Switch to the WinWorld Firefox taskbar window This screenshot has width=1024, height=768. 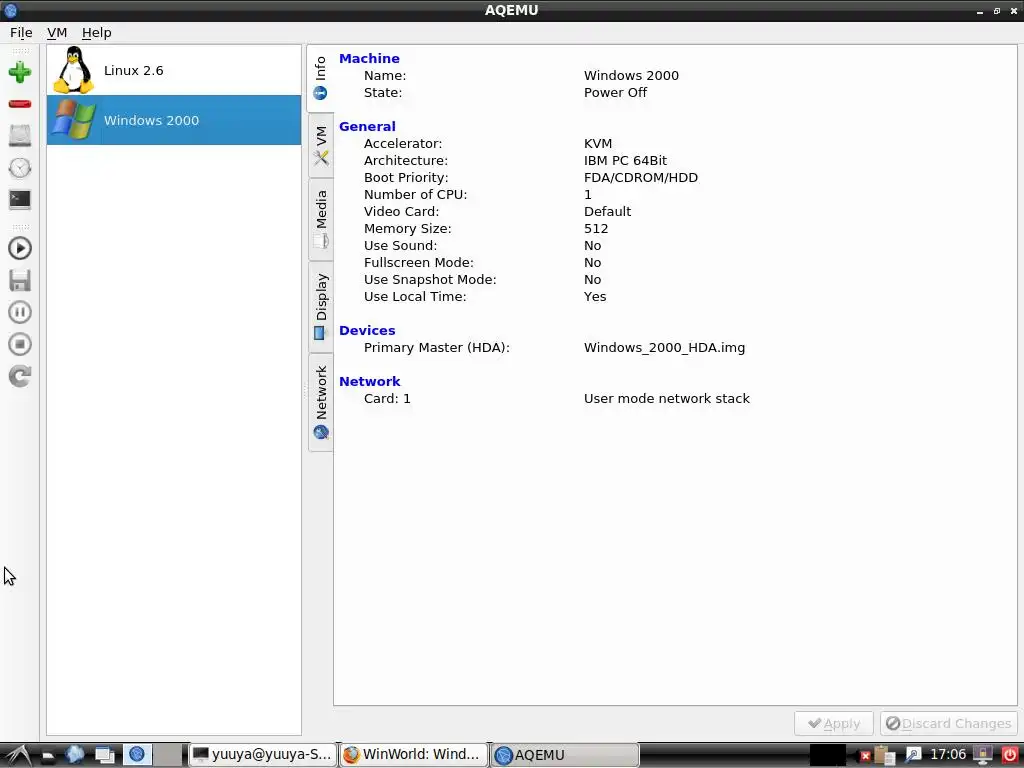coord(414,755)
